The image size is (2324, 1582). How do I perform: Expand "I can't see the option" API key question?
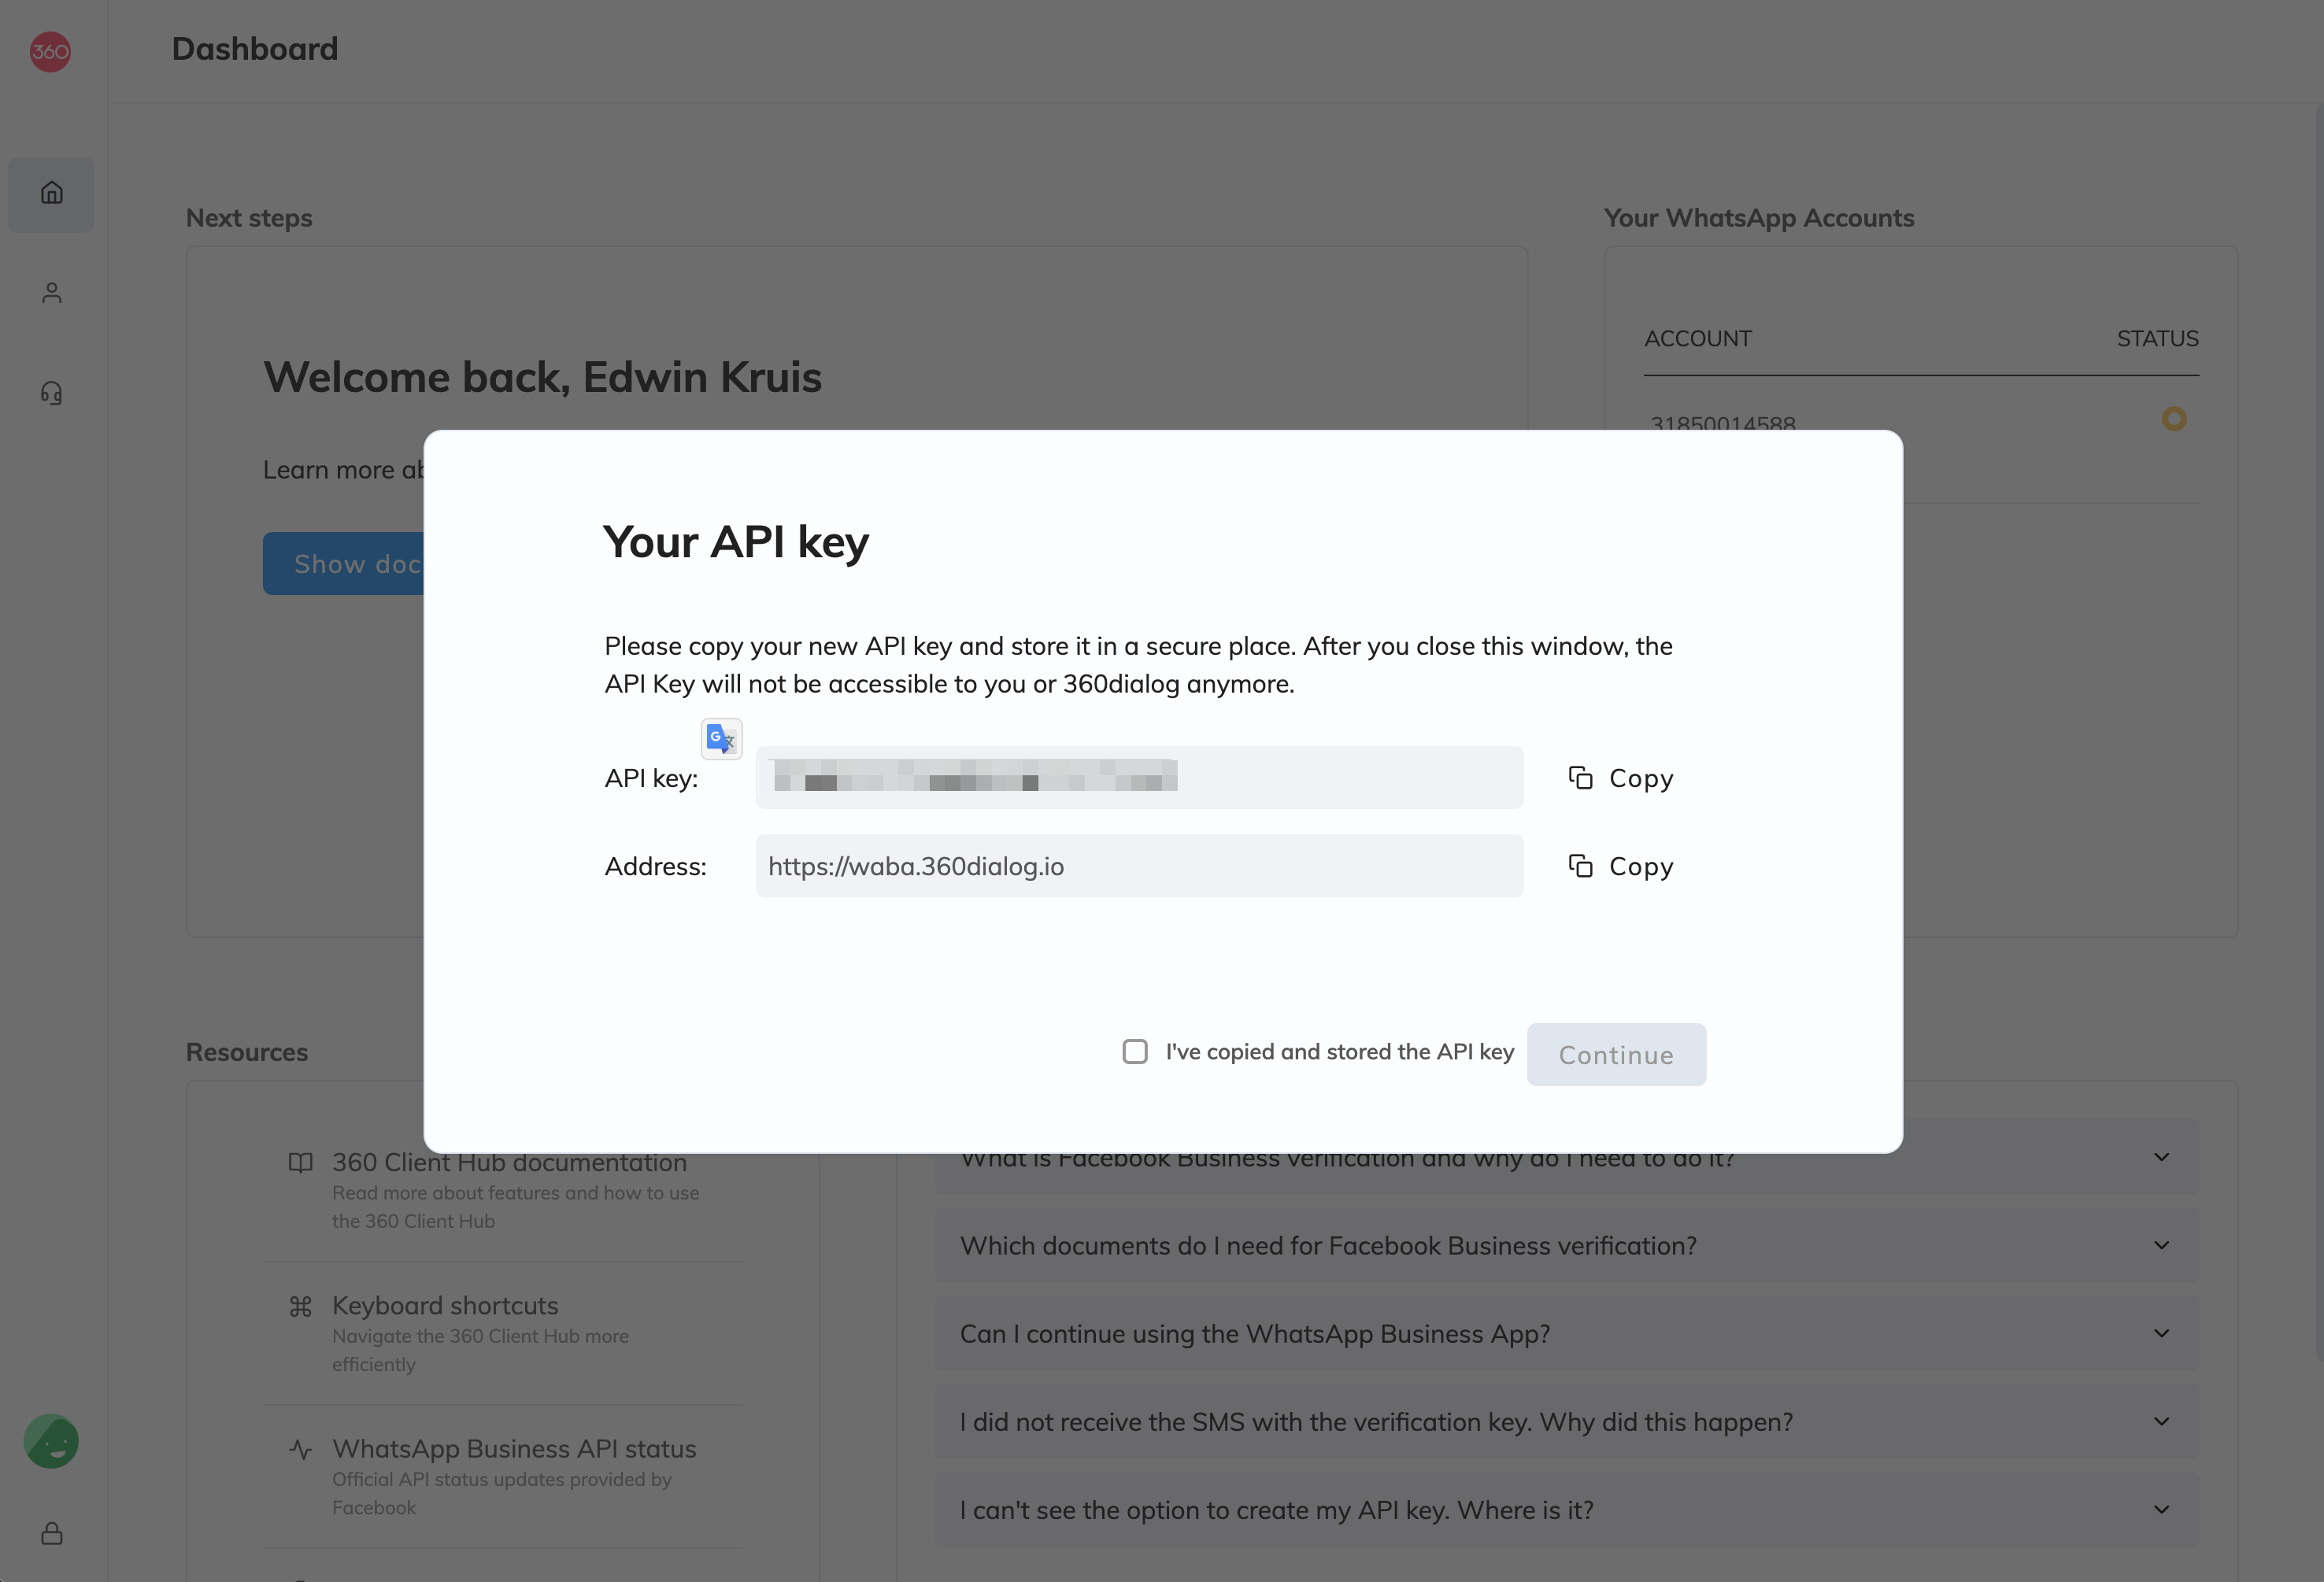point(1566,1509)
